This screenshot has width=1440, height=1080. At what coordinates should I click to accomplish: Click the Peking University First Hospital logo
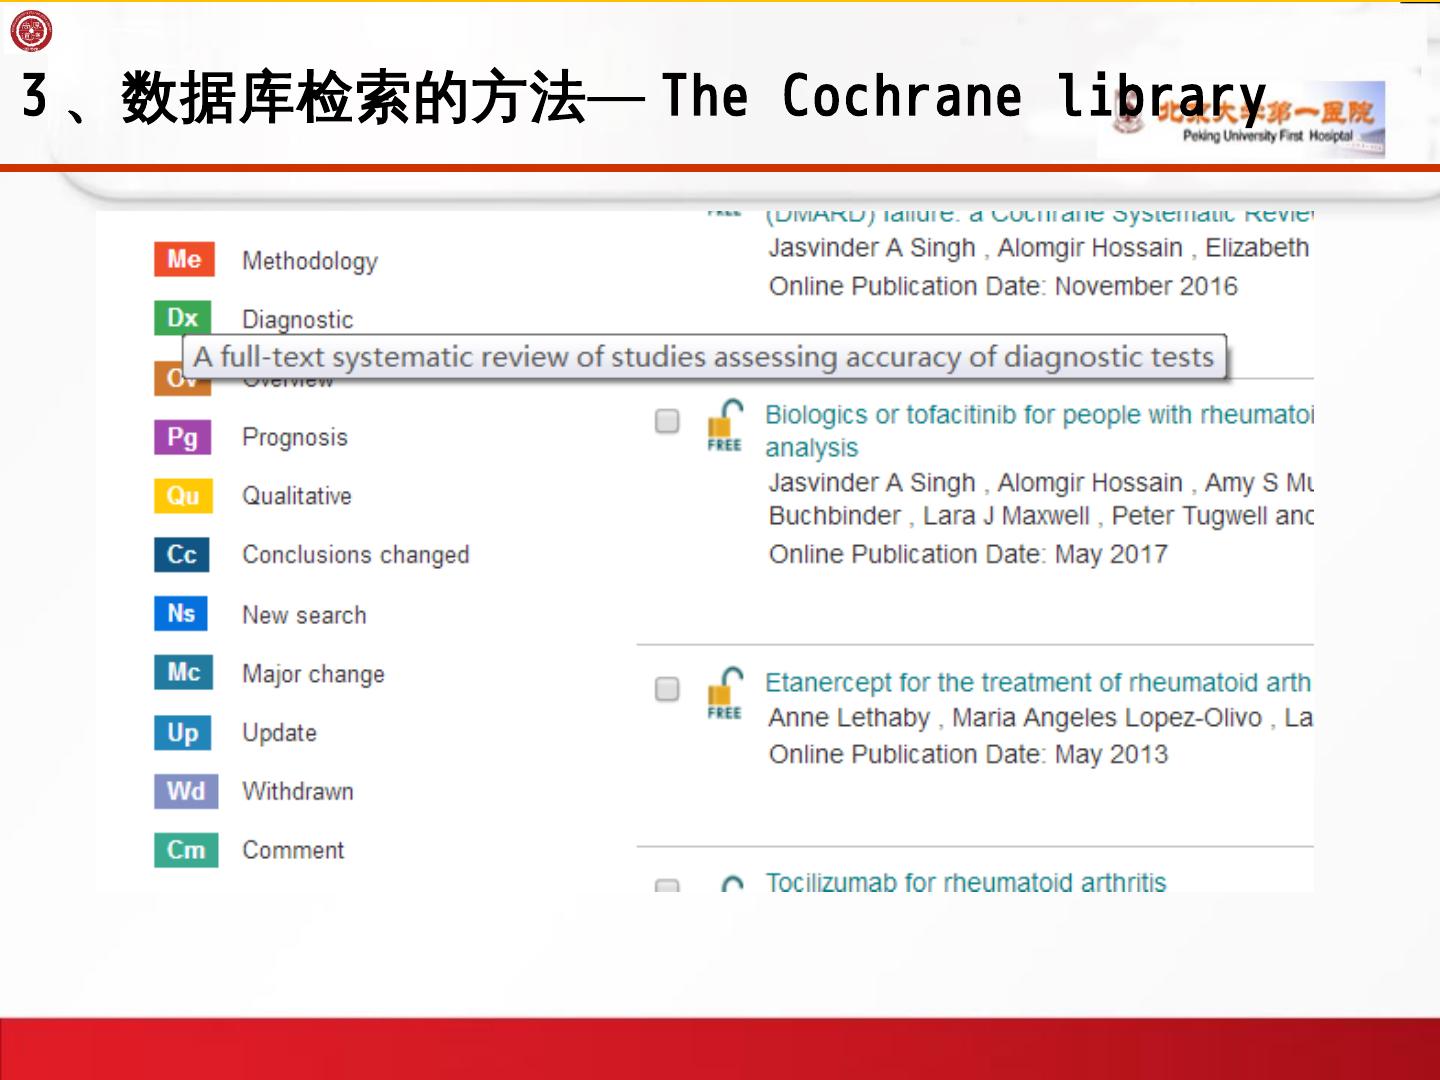click(x=1242, y=120)
